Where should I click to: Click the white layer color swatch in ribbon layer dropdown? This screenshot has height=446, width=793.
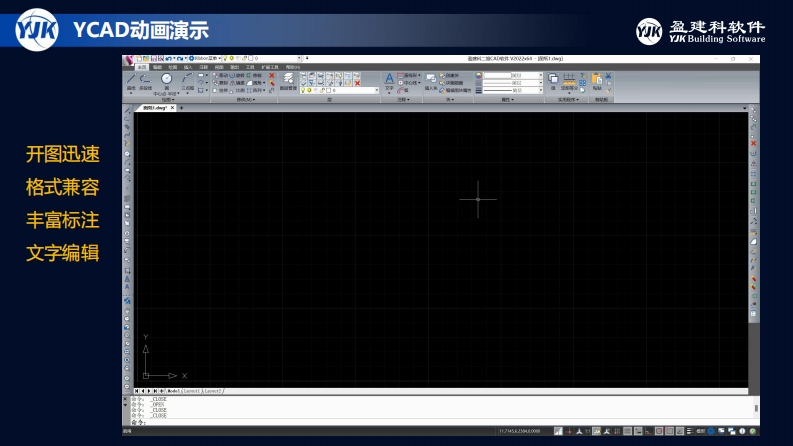329,90
